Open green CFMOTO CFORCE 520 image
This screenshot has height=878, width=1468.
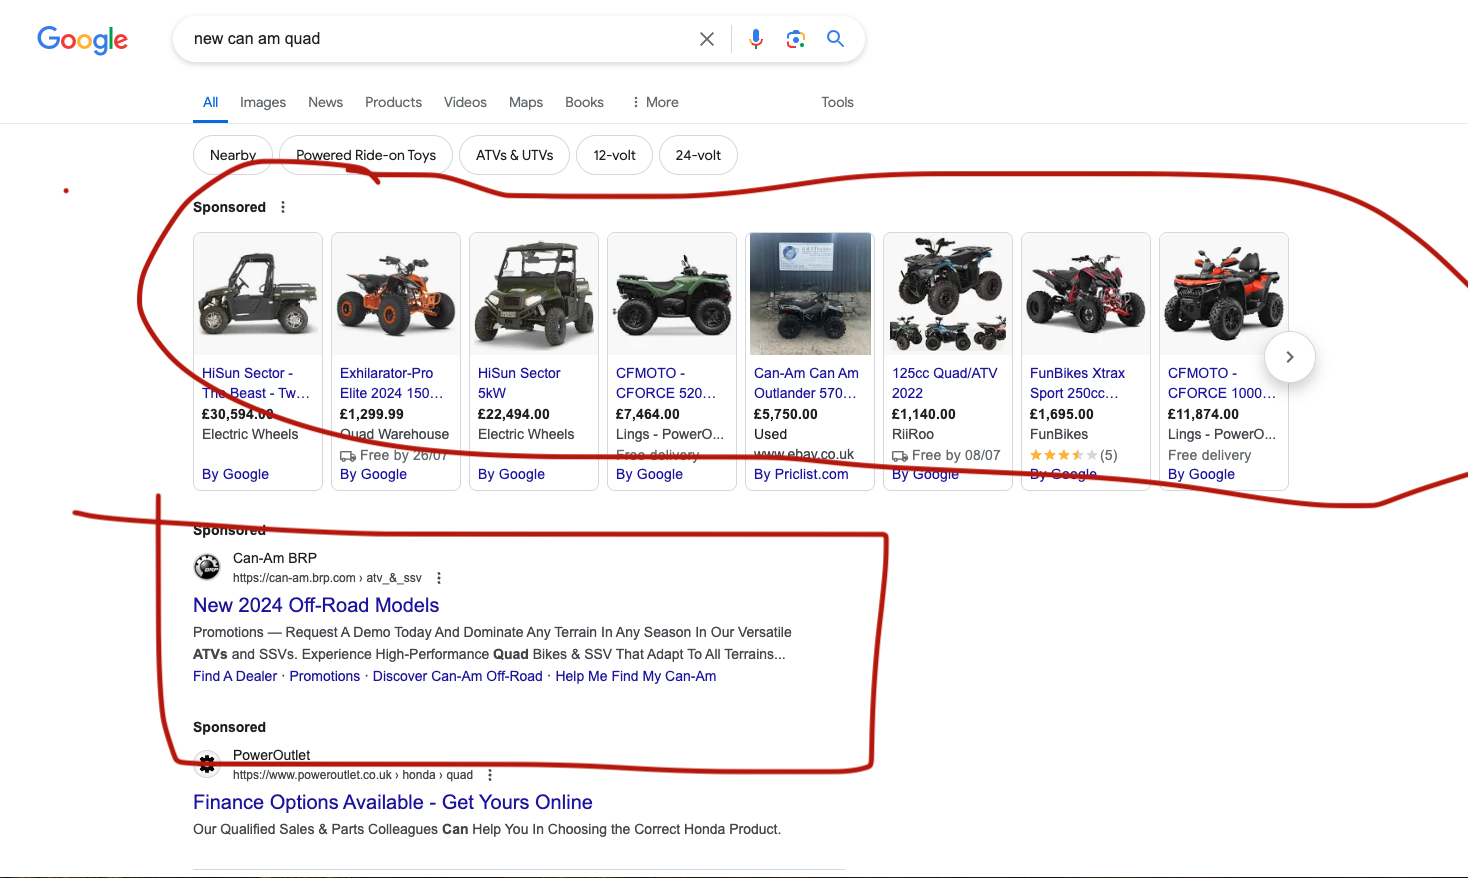tap(672, 294)
